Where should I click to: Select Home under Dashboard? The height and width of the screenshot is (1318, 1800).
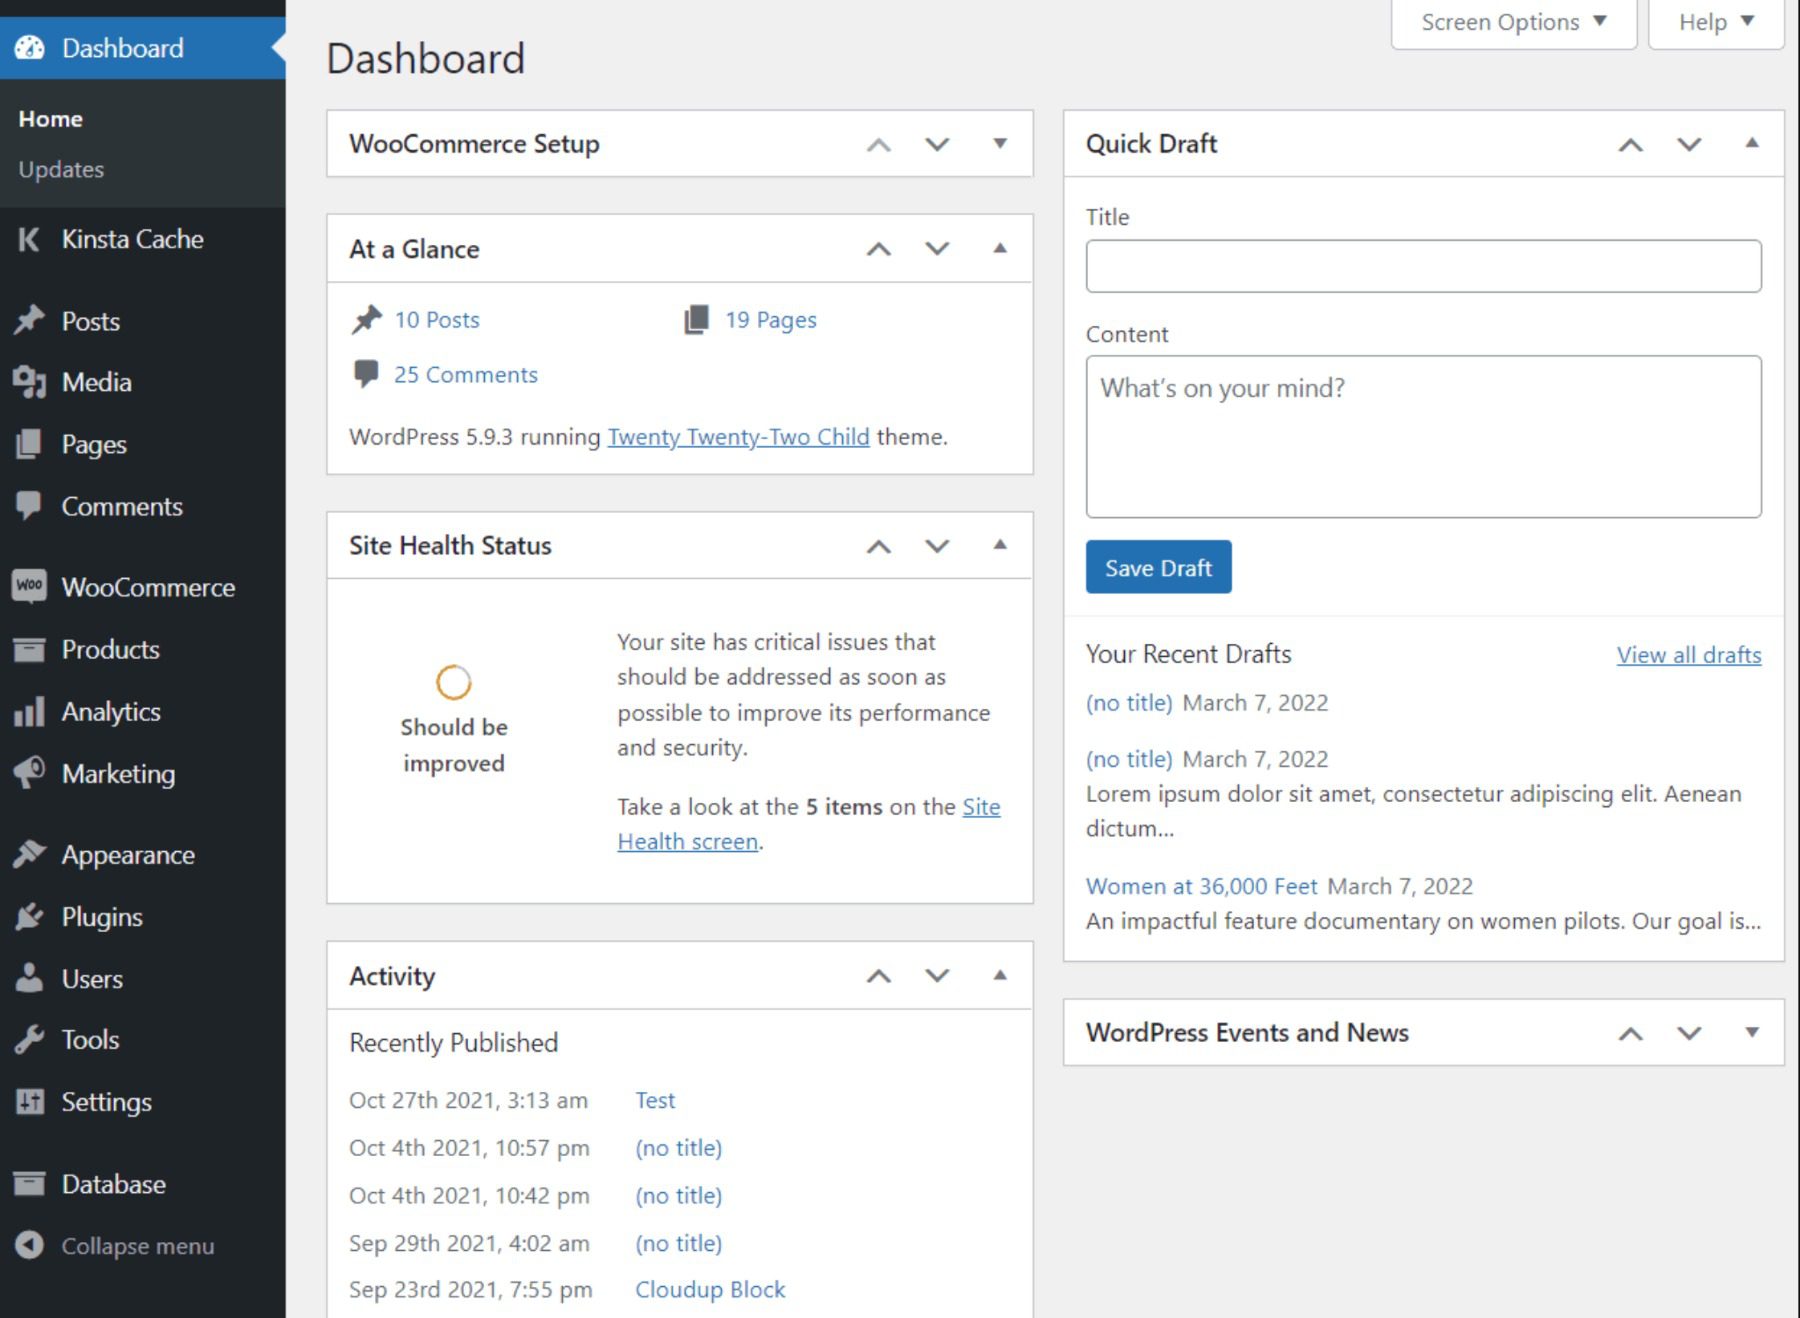point(50,118)
